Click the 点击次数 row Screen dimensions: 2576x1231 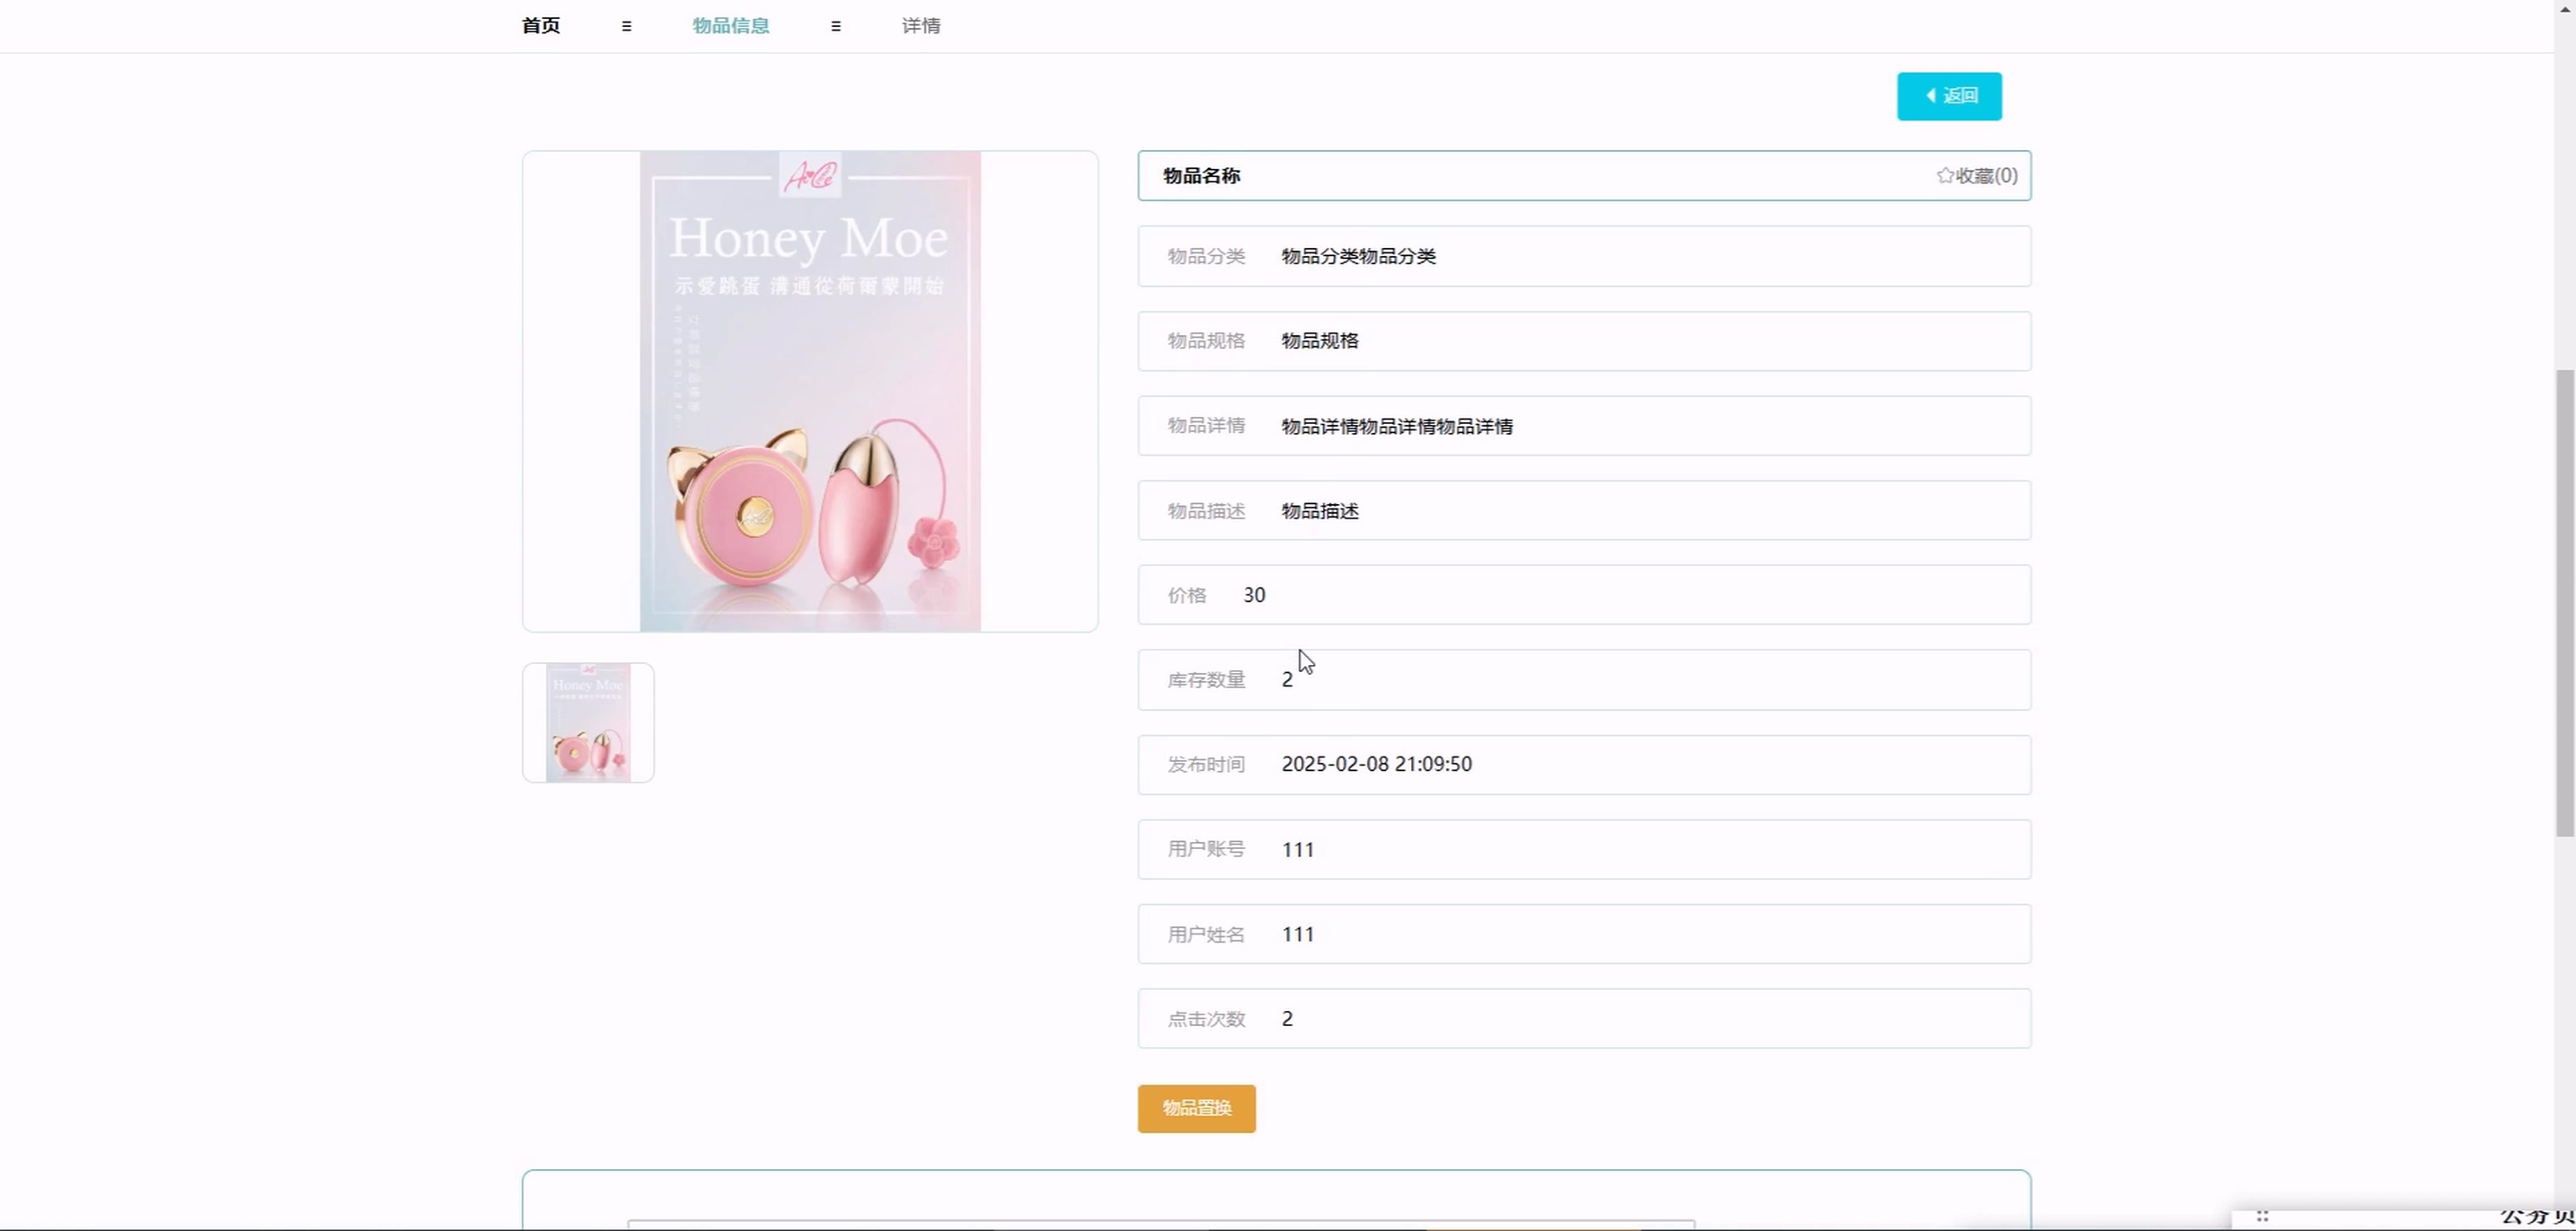(1584, 1018)
